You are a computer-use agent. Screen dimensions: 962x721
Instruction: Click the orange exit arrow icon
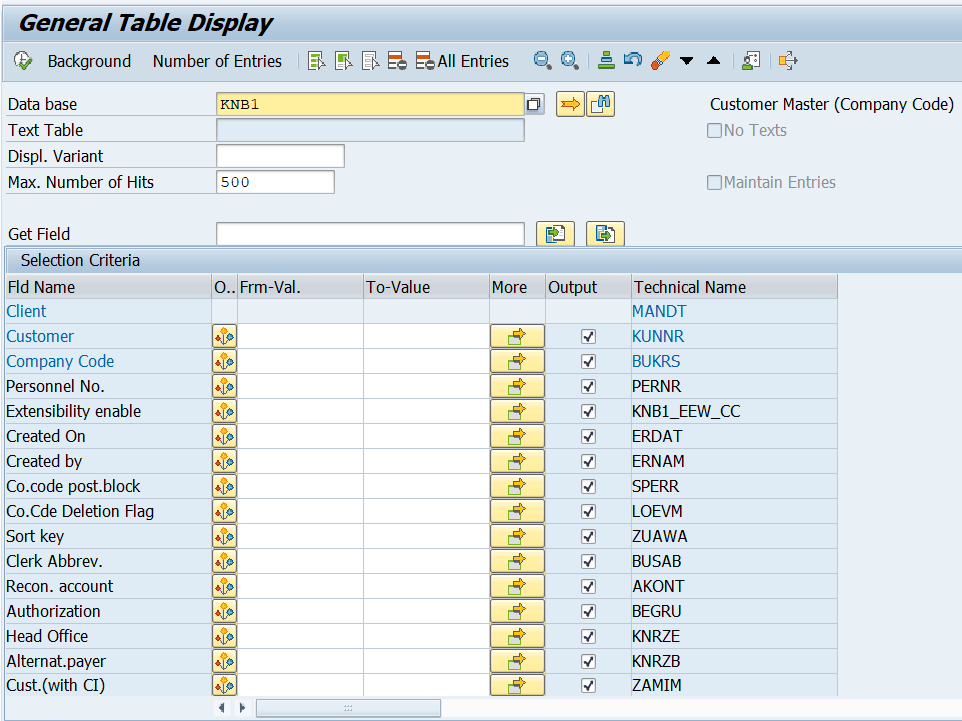tap(788, 60)
